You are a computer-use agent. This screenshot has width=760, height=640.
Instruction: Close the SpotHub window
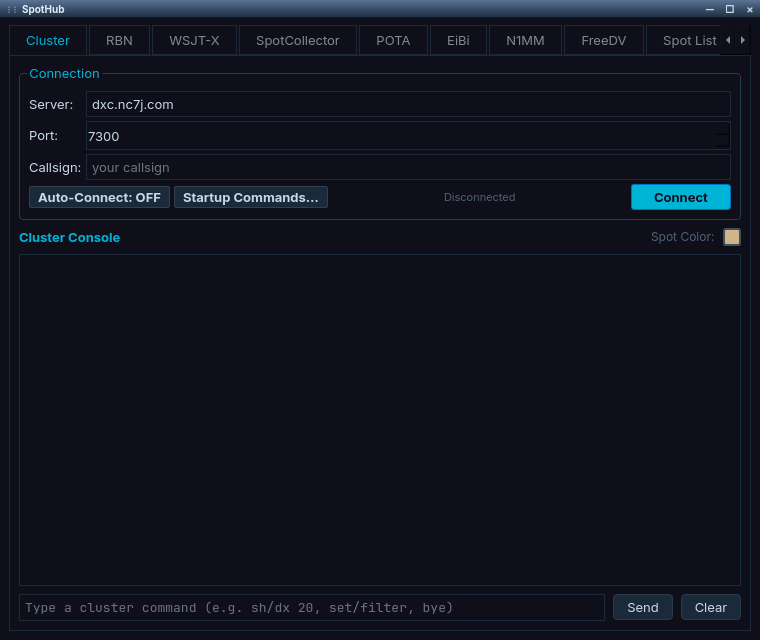coord(749,9)
